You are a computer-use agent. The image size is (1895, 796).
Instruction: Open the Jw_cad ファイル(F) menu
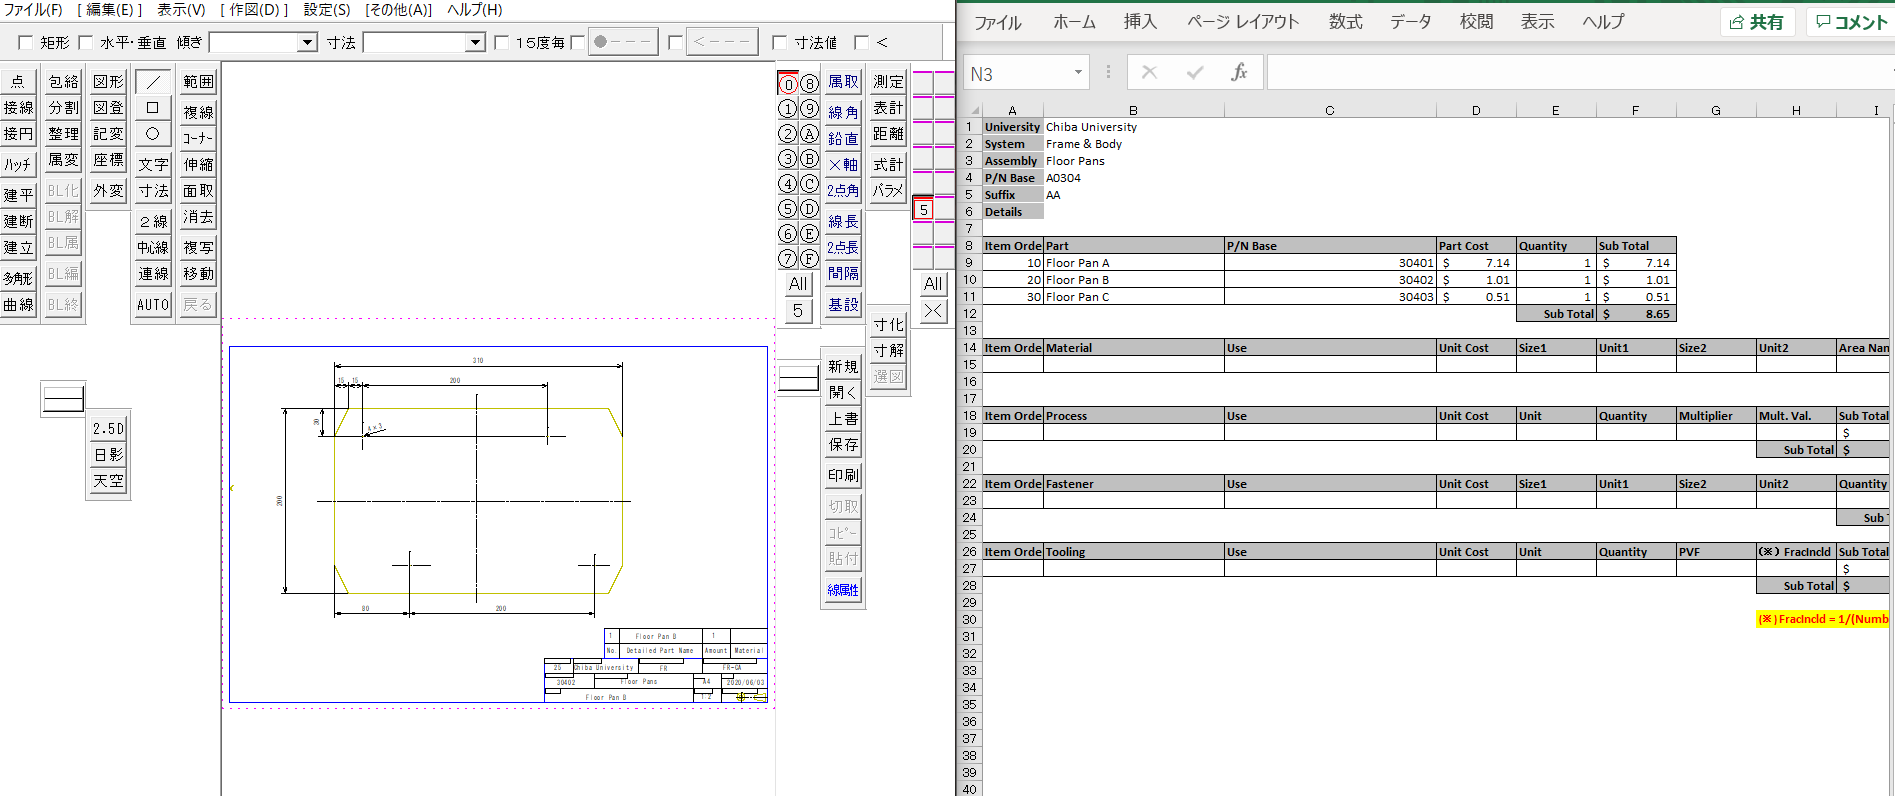pos(32,10)
